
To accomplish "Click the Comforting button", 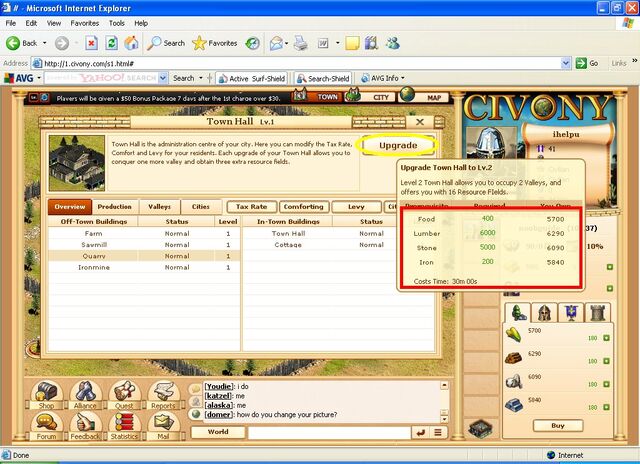I will point(303,206).
